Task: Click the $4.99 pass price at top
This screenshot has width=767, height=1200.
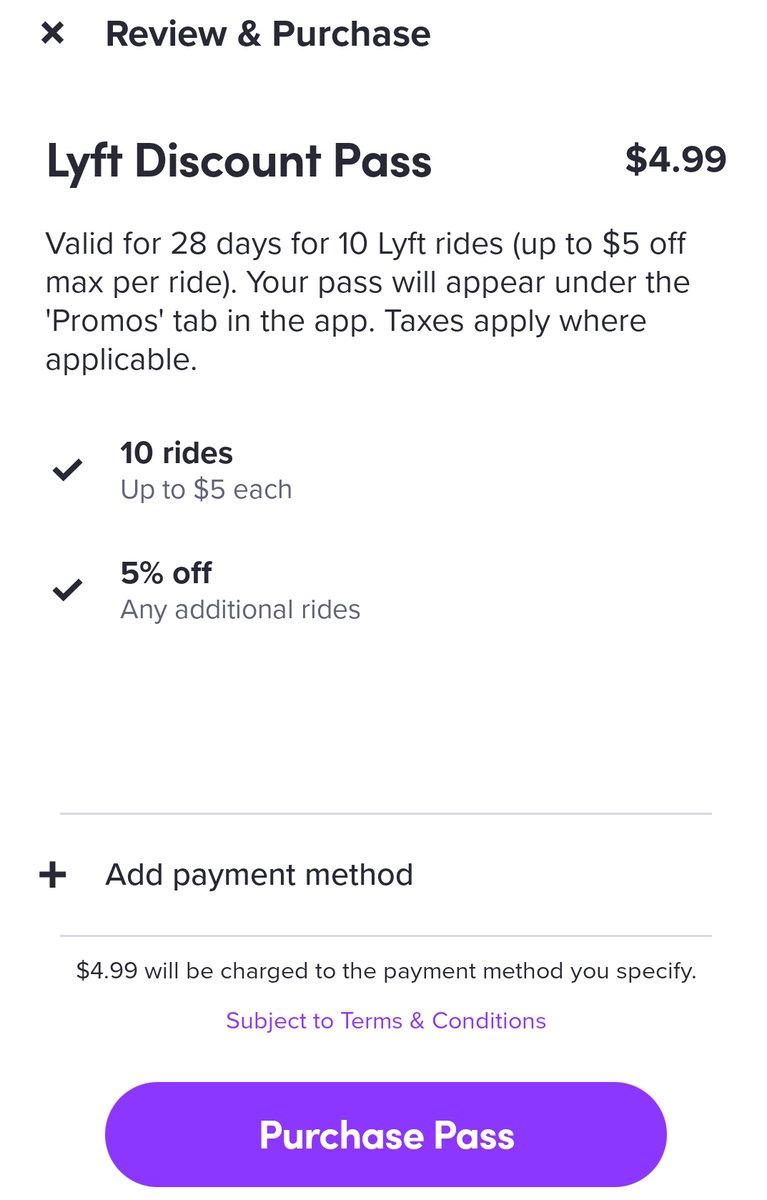Action: (675, 160)
